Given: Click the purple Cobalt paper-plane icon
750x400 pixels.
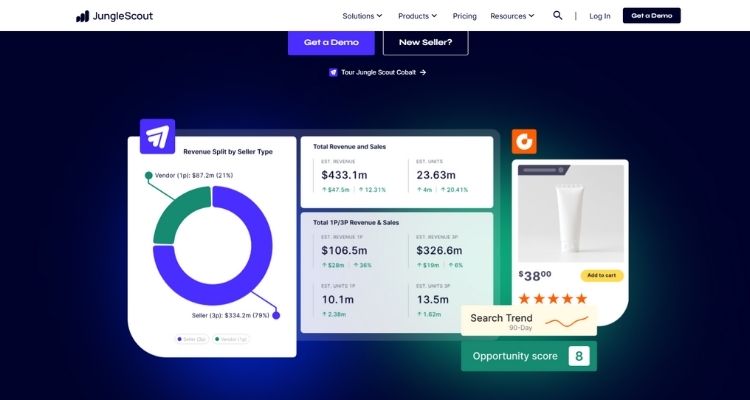Looking at the screenshot, I should [x=157, y=136].
